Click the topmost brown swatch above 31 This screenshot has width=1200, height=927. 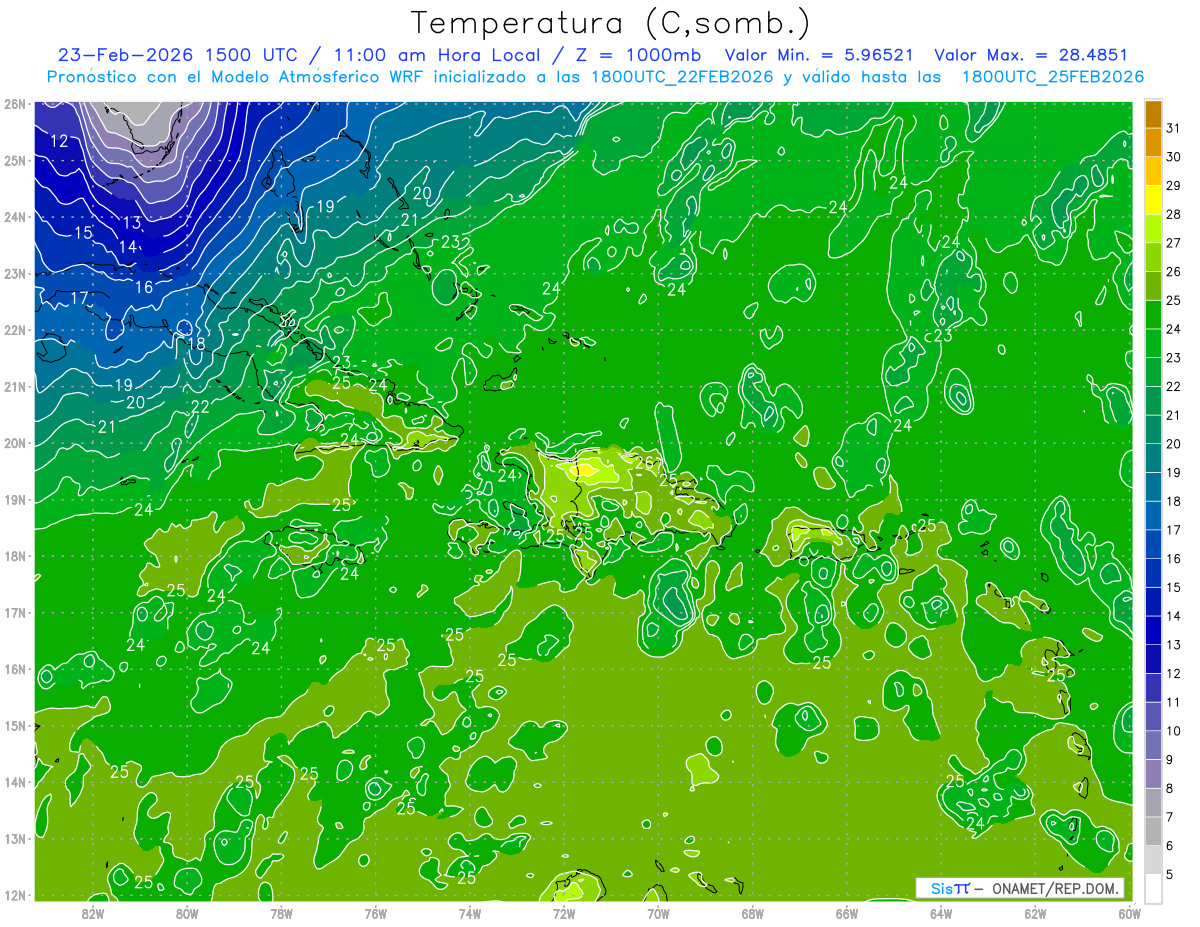click(1152, 112)
